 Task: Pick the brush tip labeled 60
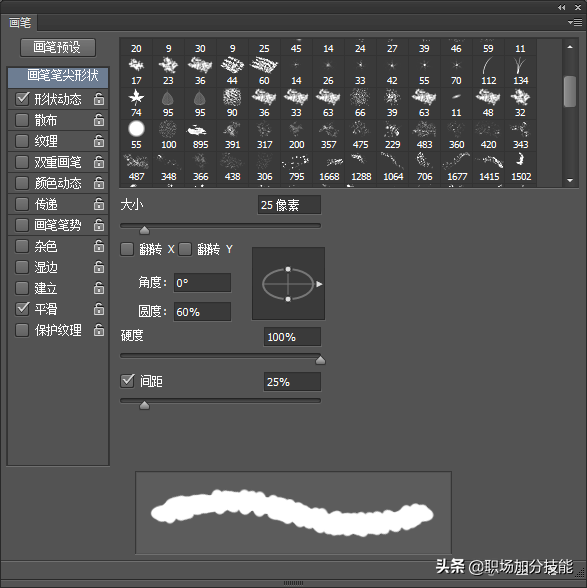pos(264,71)
